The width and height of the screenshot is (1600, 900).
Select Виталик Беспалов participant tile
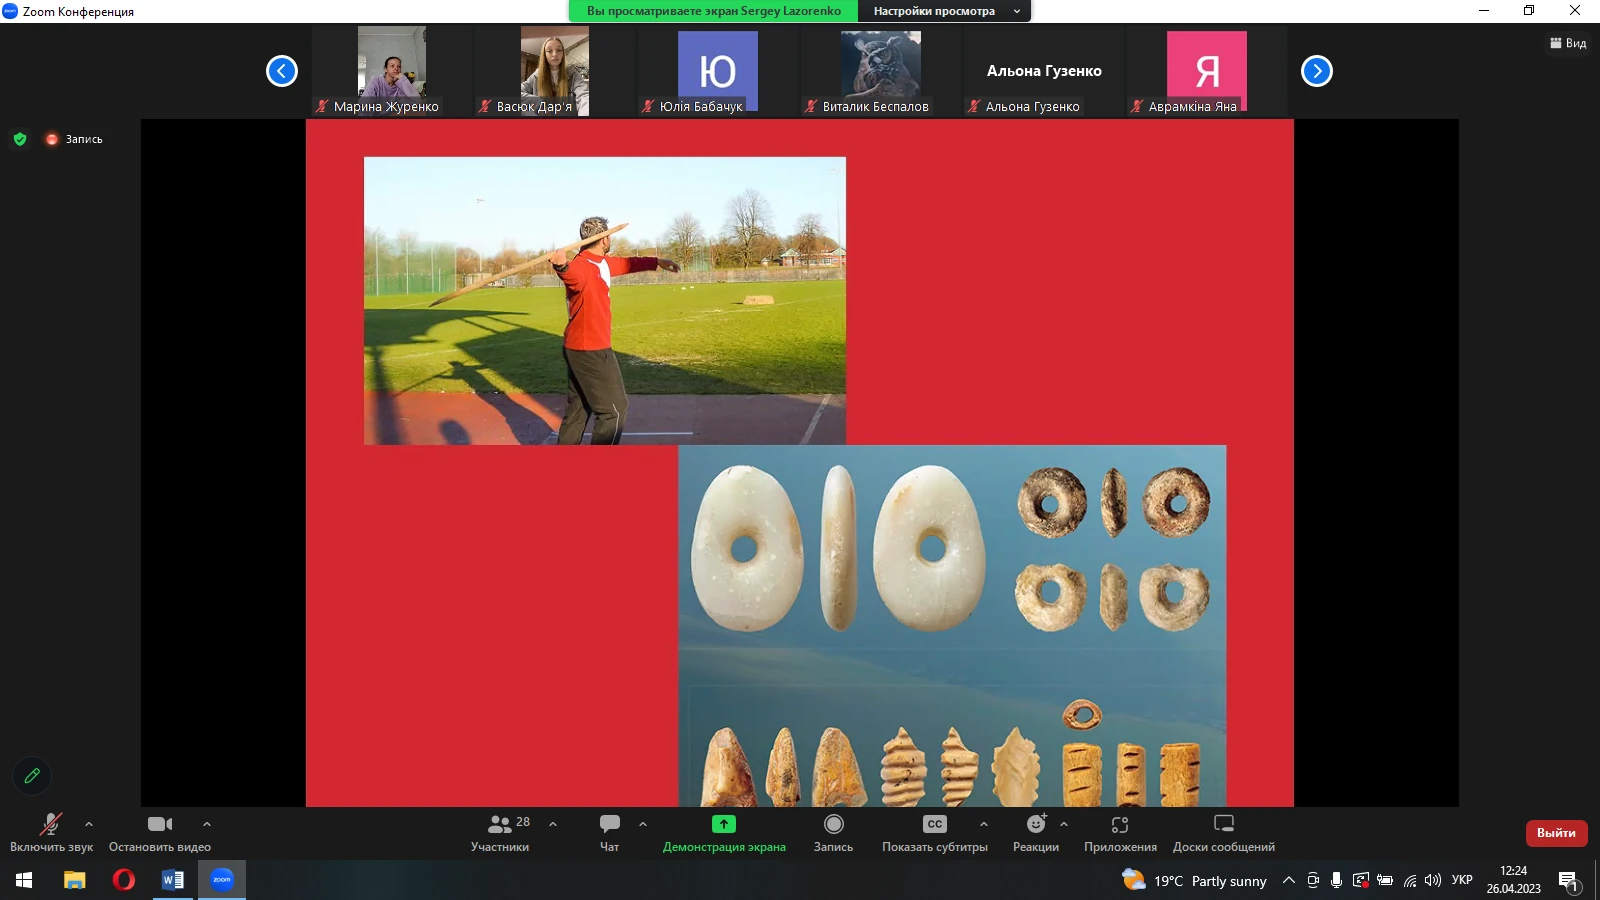tap(880, 71)
